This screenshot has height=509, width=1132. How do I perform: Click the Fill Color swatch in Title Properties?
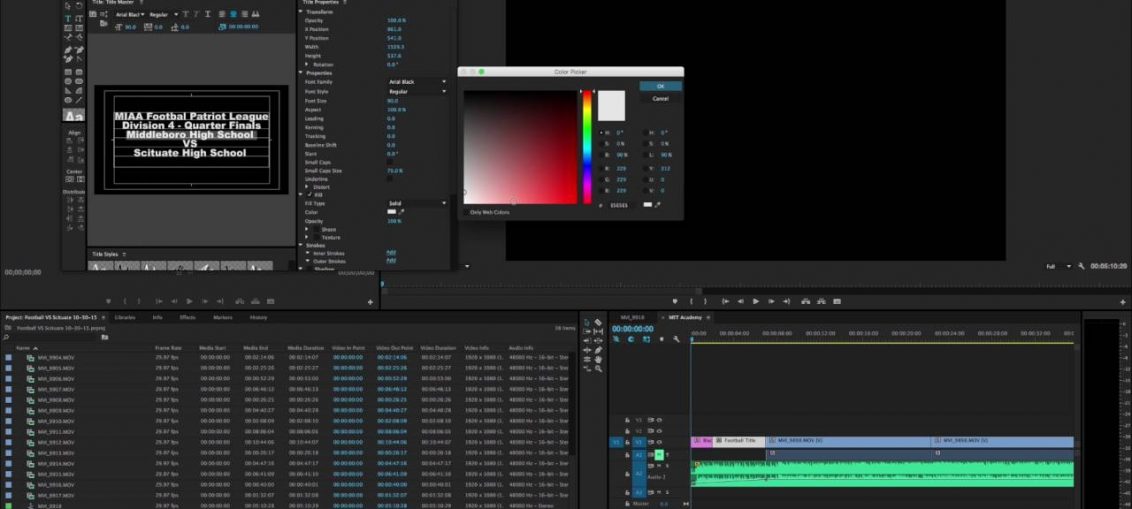point(392,212)
